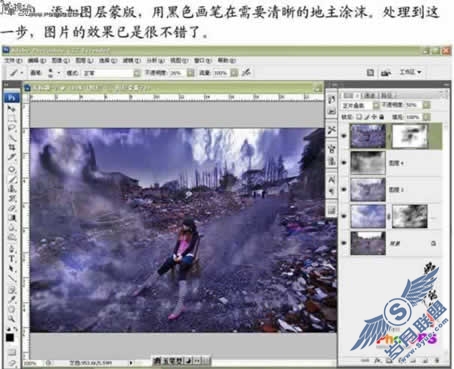The width and height of the screenshot is (454, 369).
Task: Open the 图层 (Layer) menu
Action: (84, 61)
